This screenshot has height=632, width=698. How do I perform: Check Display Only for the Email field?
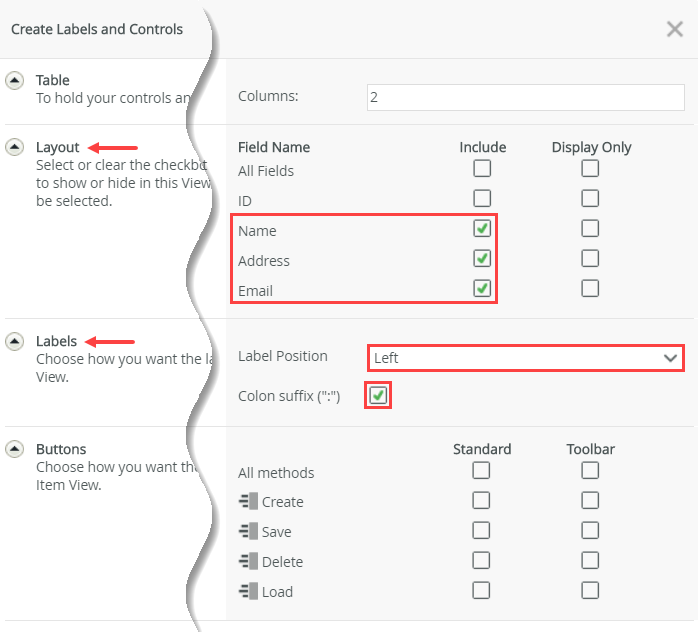(x=590, y=288)
